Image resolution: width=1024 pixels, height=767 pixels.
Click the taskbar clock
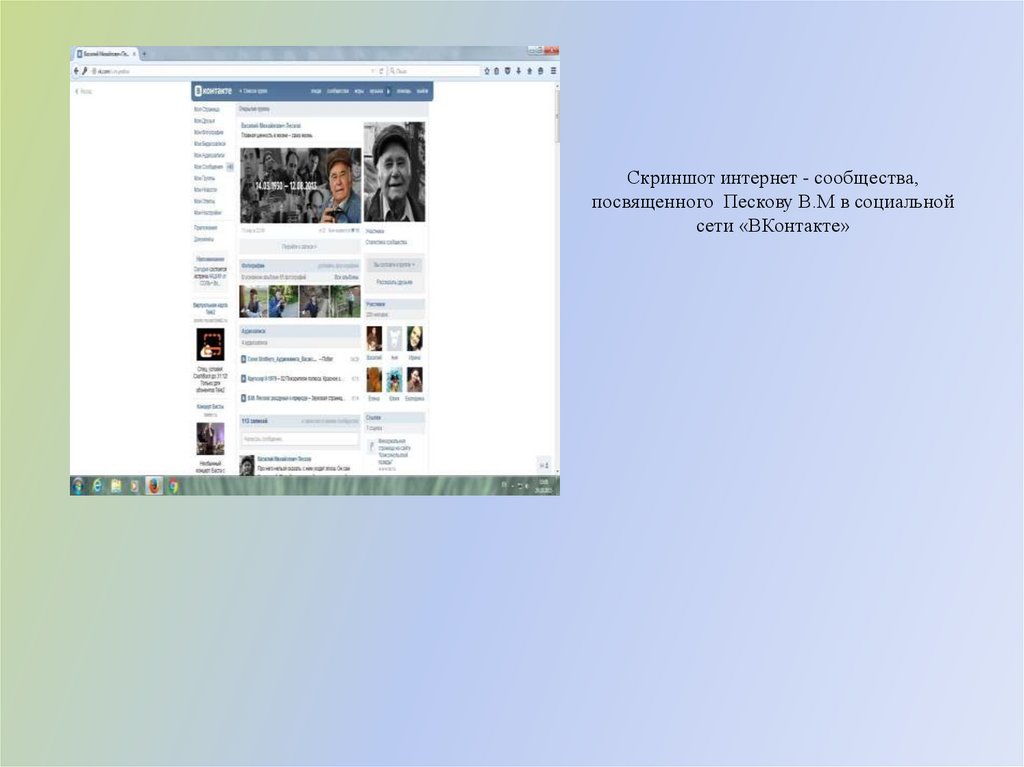tap(541, 485)
